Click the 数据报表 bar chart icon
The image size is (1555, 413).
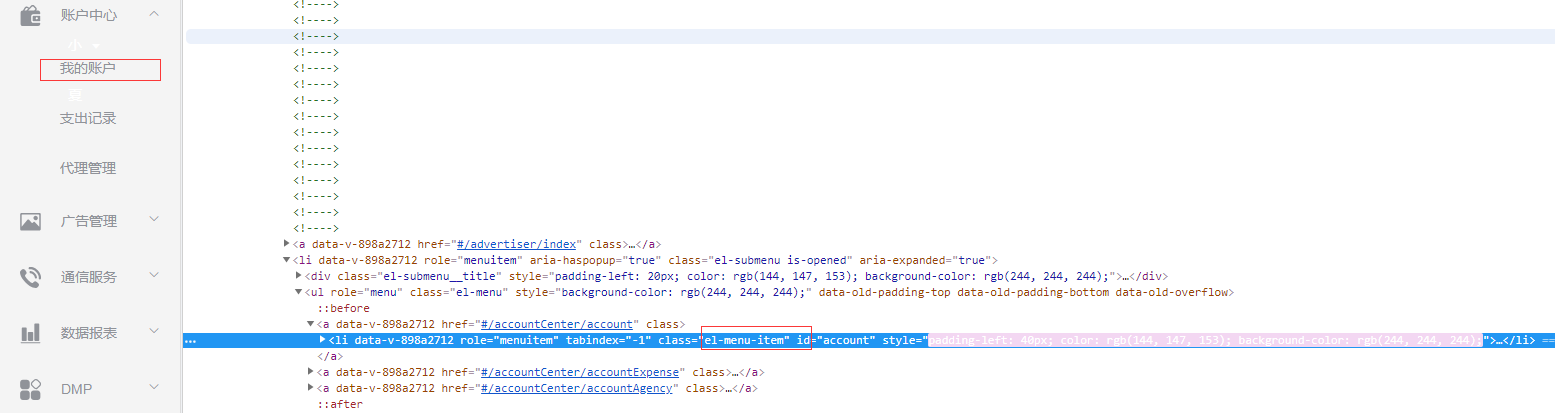point(30,332)
